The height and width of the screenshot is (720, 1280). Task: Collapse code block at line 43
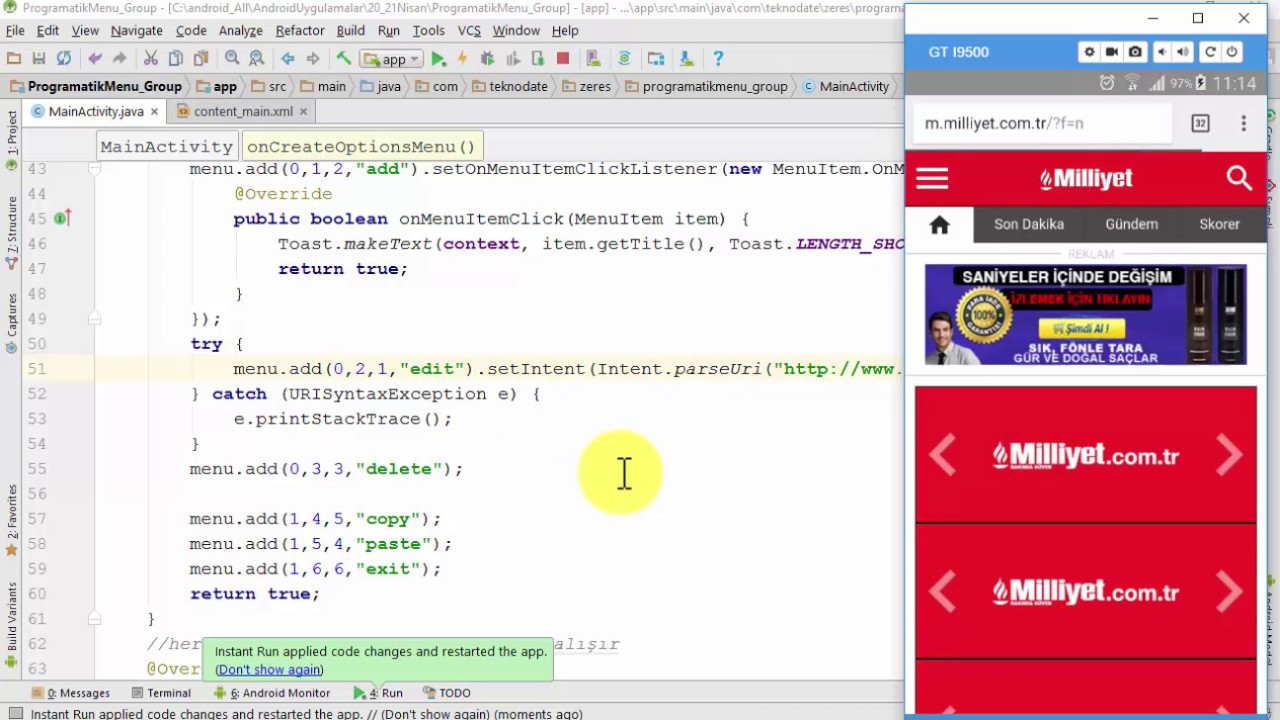tap(94, 169)
